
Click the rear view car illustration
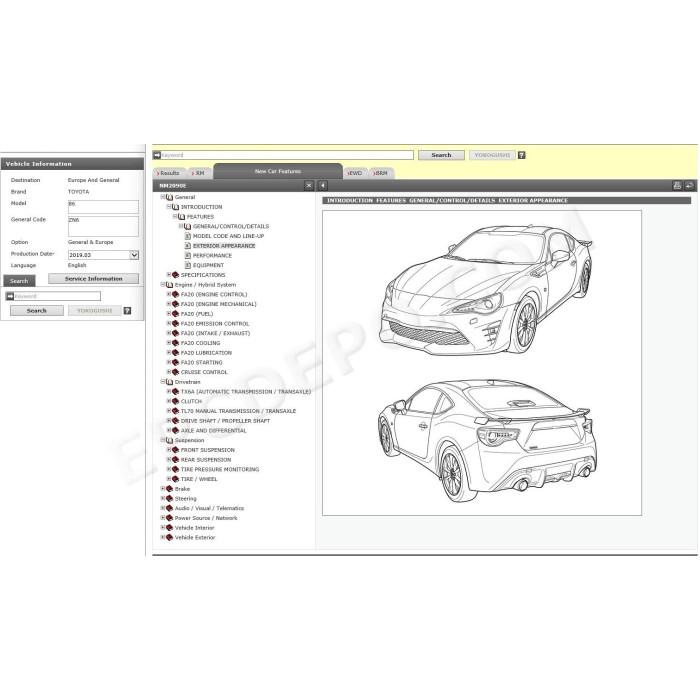[x=487, y=441]
